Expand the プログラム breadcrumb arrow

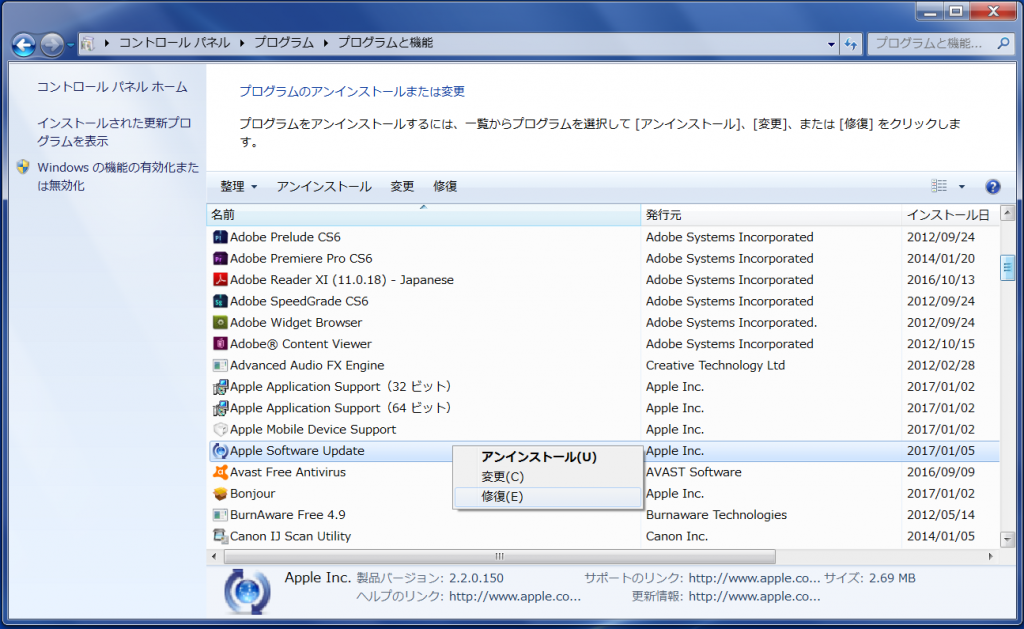[325, 43]
